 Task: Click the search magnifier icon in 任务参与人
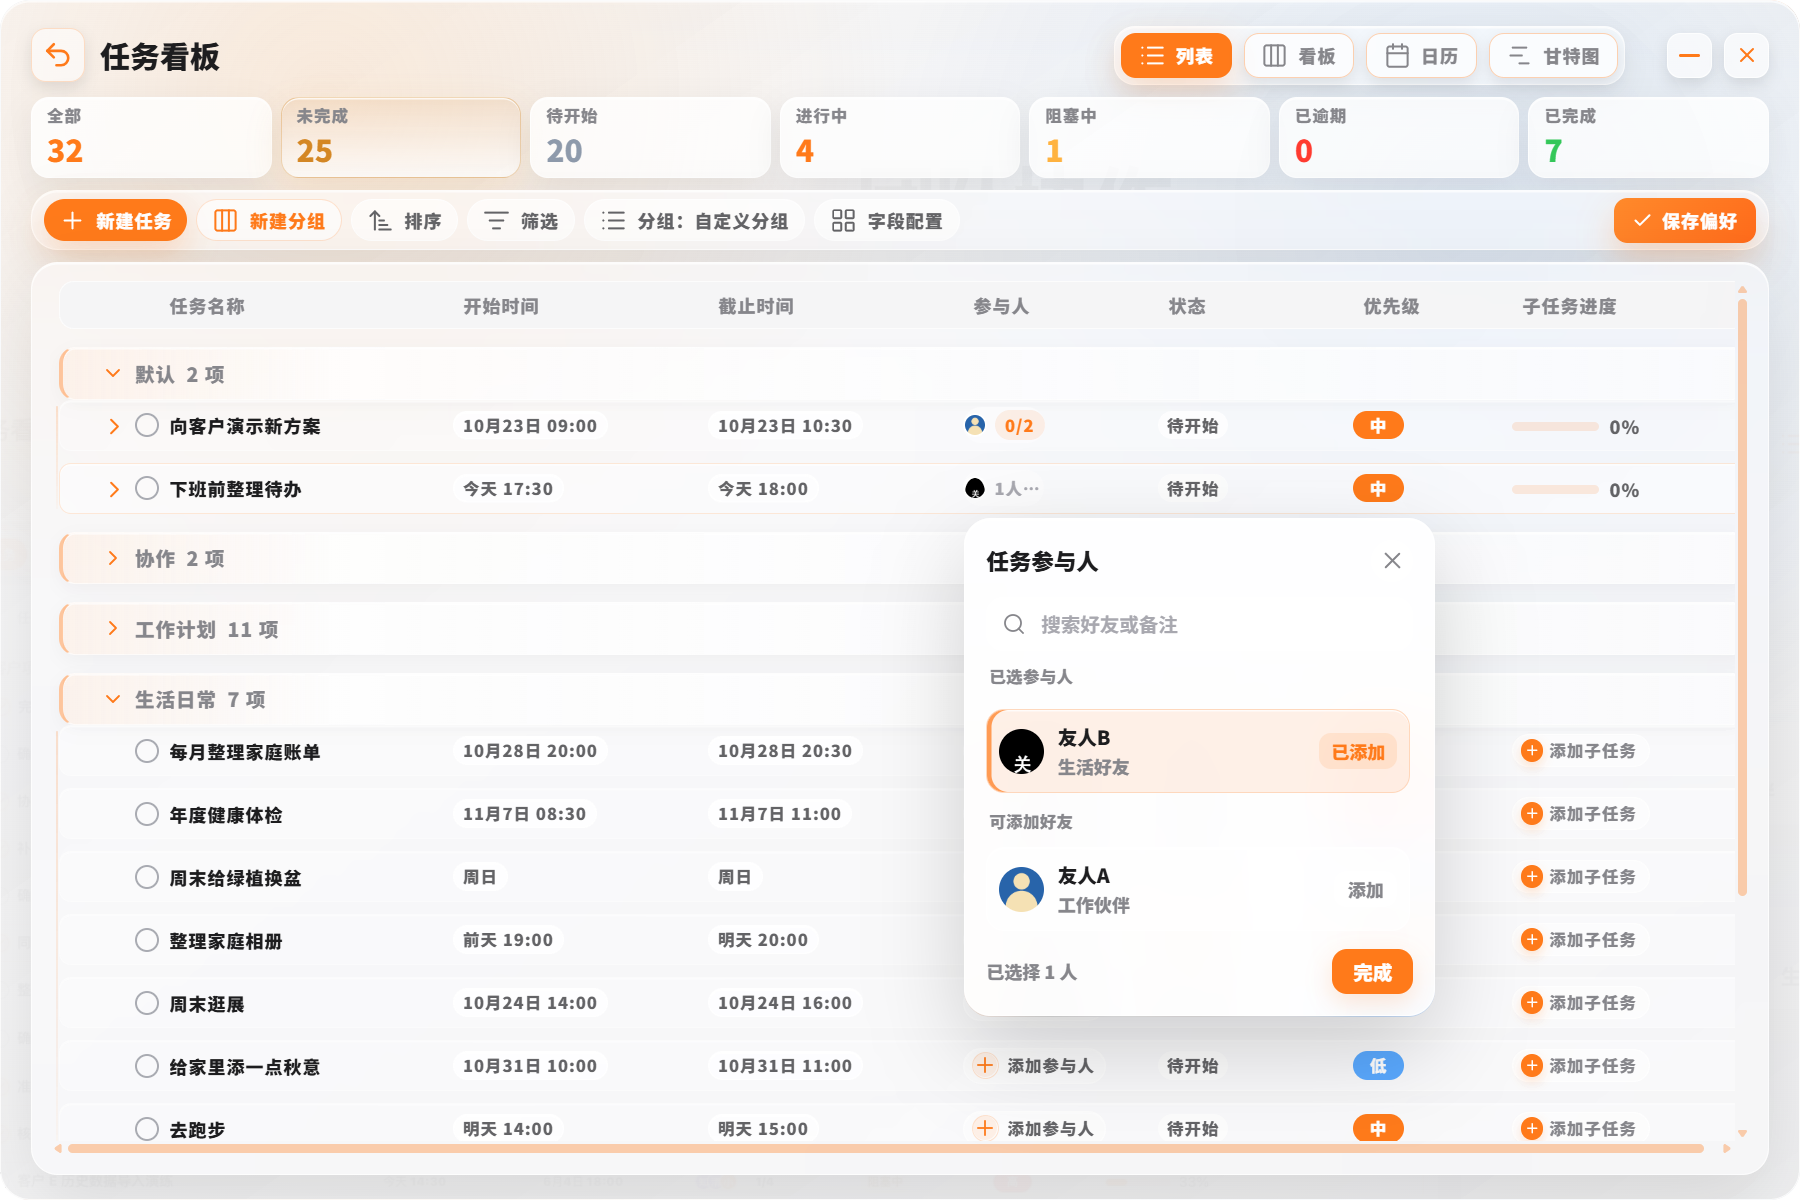click(1014, 625)
